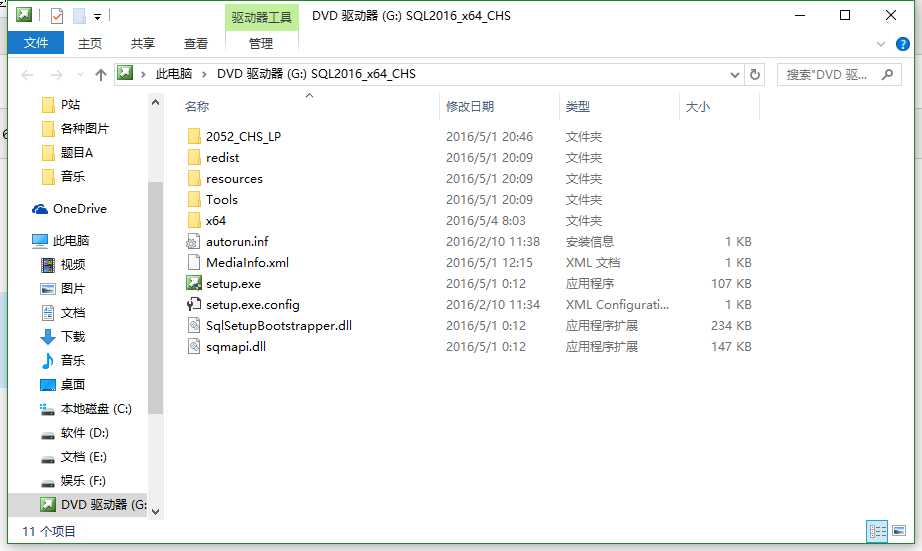Open the 管理 ribbon tab
The width and height of the screenshot is (922, 551).
[261, 44]
